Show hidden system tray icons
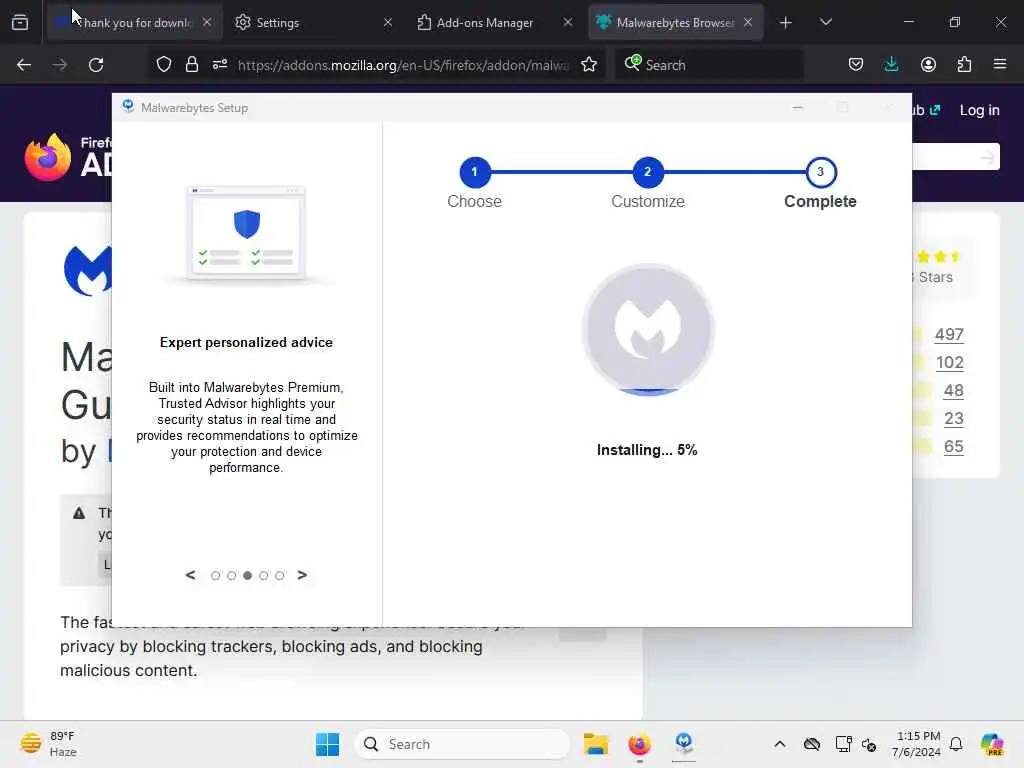Screen dimensions: 1024x768 tap(780, 744)
